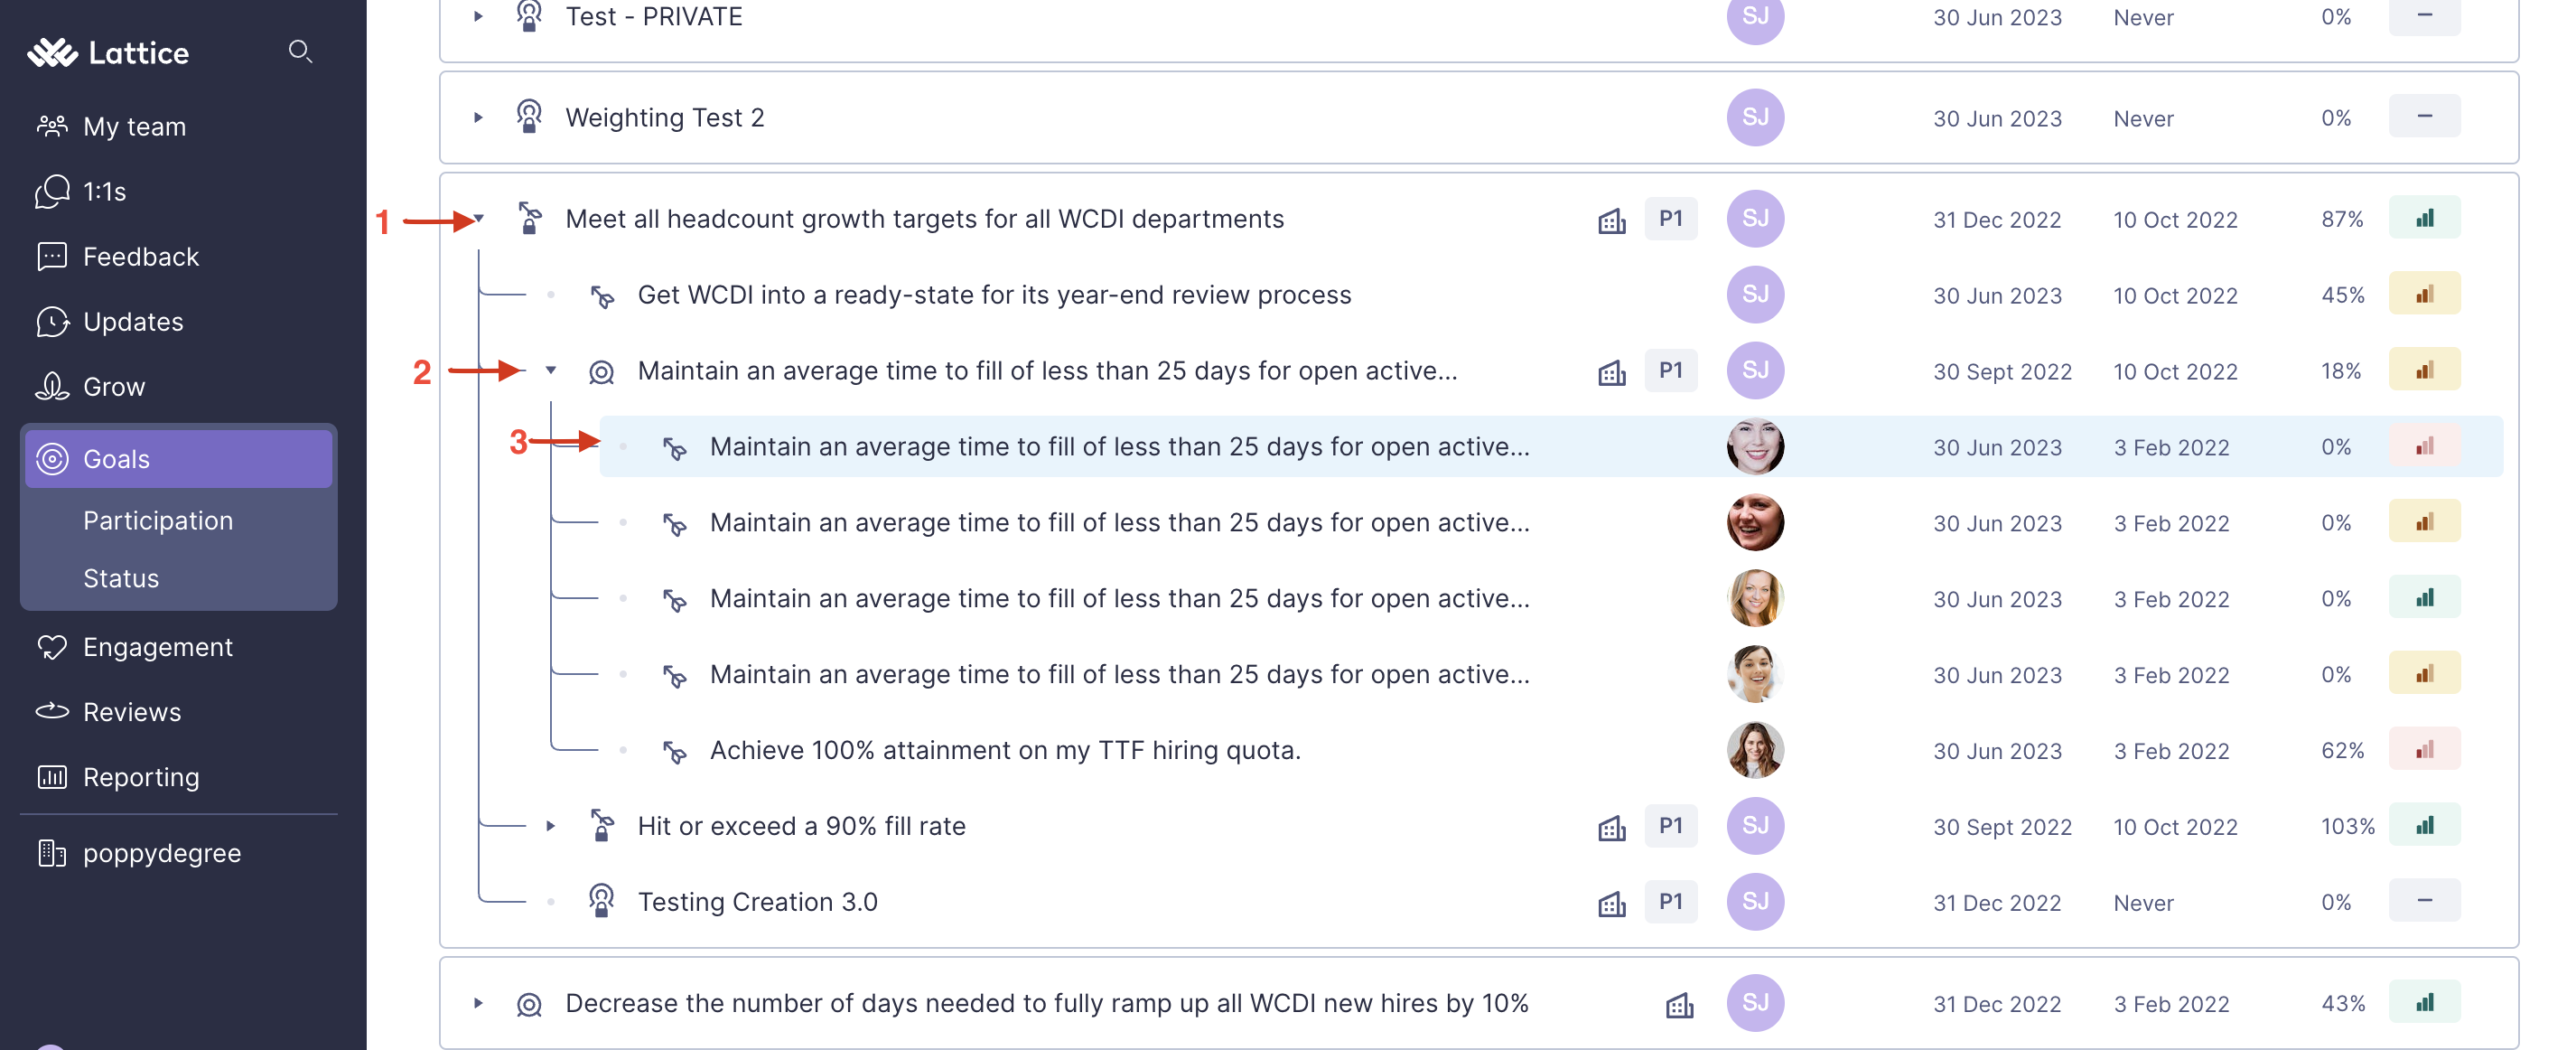Viewport: 2576px width, 1050px height.
Task: Open search from the sidebar magnifier icon
Action: 301,52
